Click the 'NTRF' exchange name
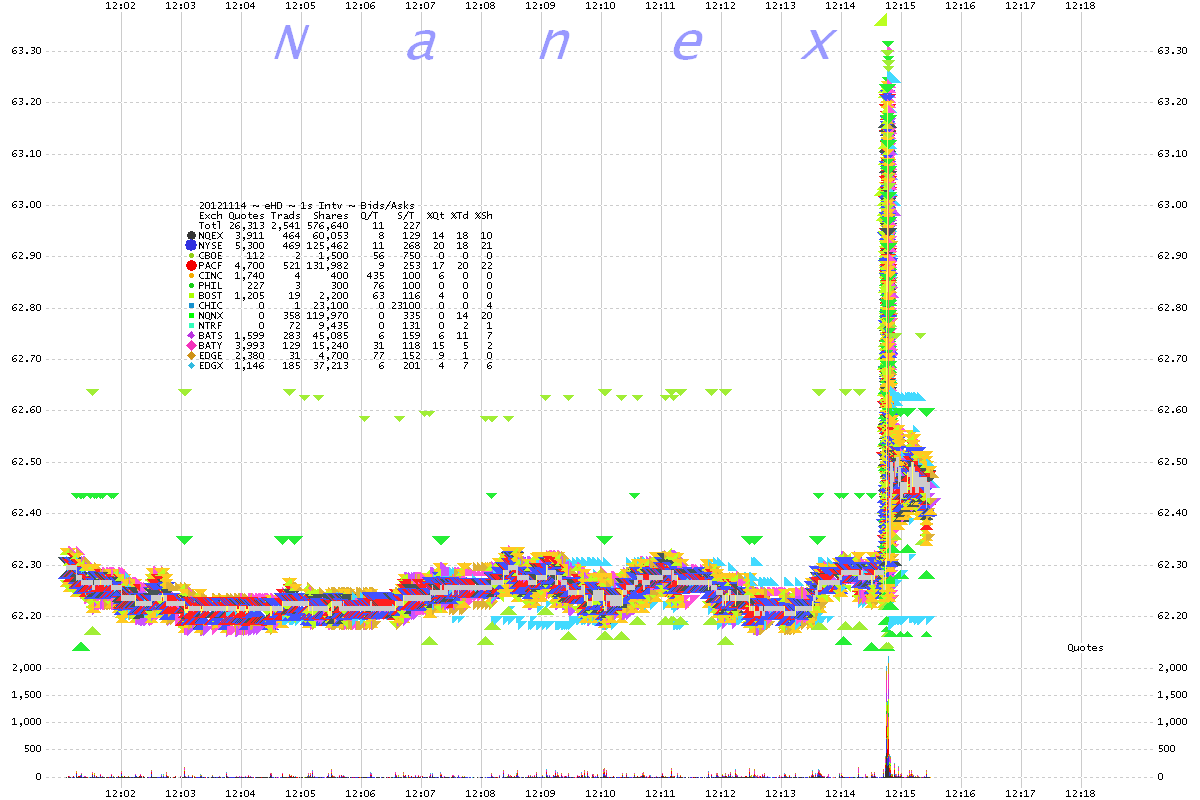 point(211,325)
